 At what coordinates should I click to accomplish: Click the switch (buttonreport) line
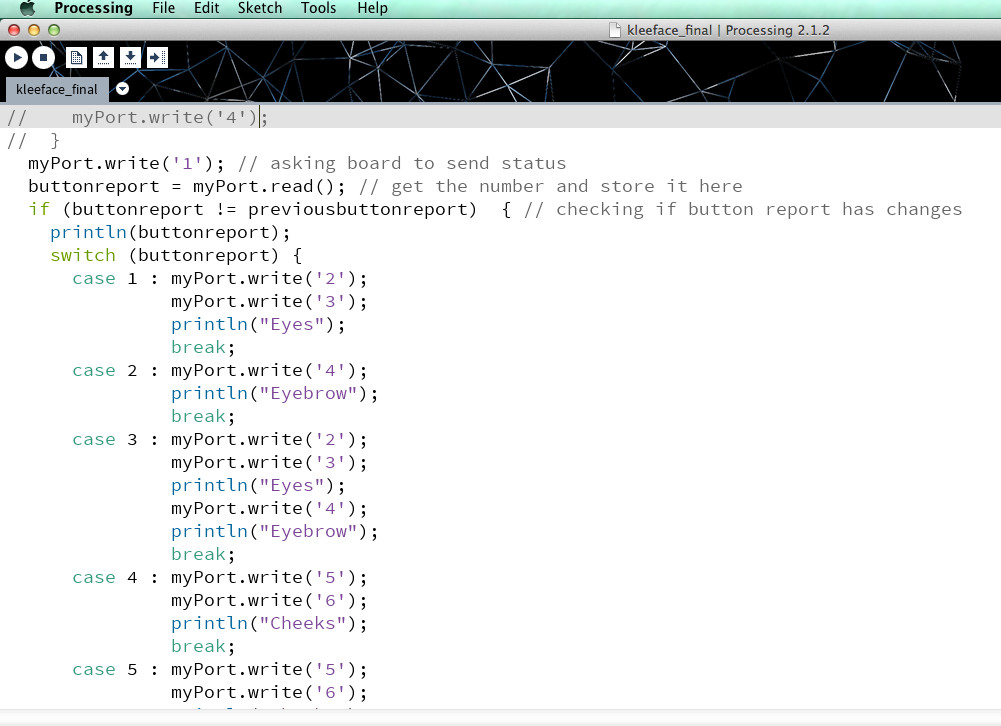(176, 255)
